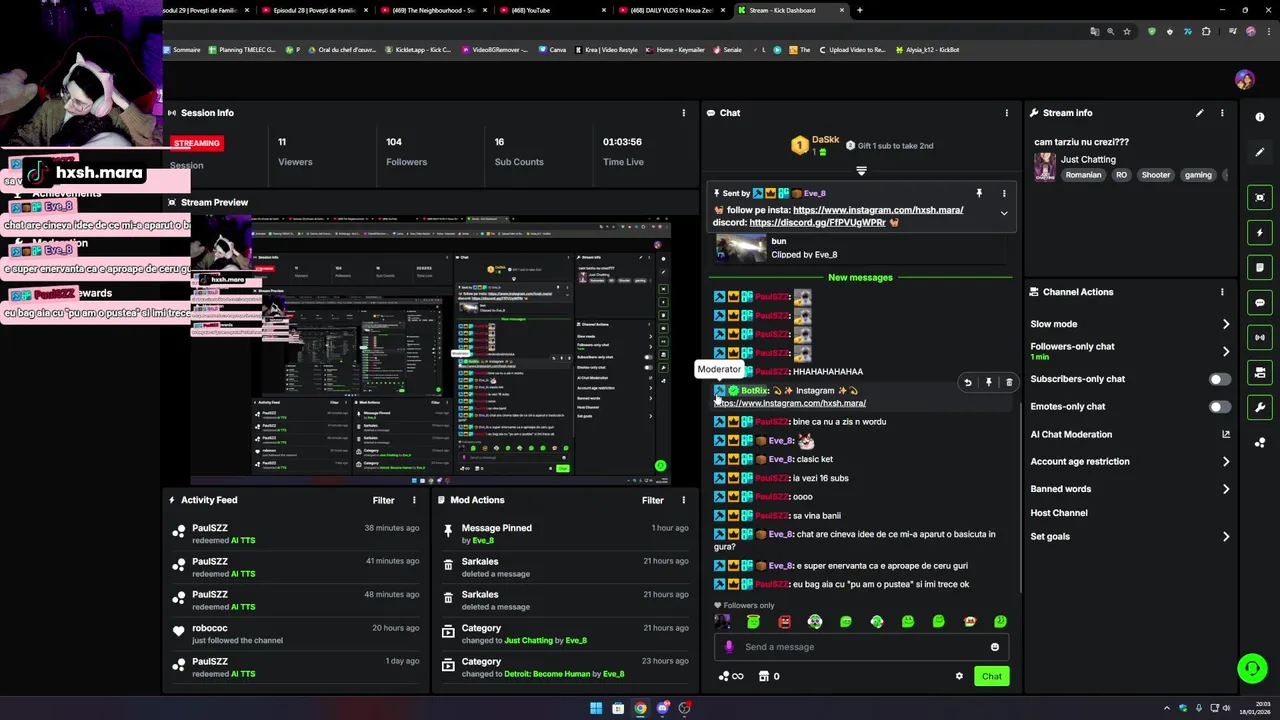This screenshot has height=720, width=1280.
Task: Open Chrome from Windows taskbar
Action: tap(640, 708)
